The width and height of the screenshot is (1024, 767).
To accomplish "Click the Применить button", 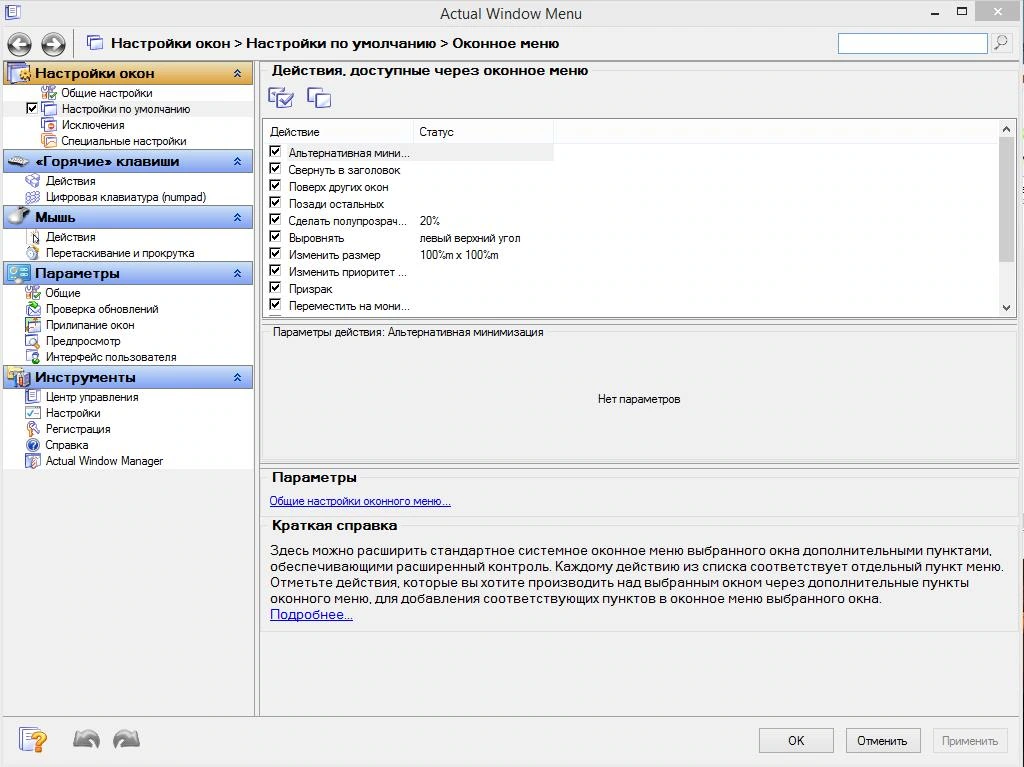I will coord(970,741).
